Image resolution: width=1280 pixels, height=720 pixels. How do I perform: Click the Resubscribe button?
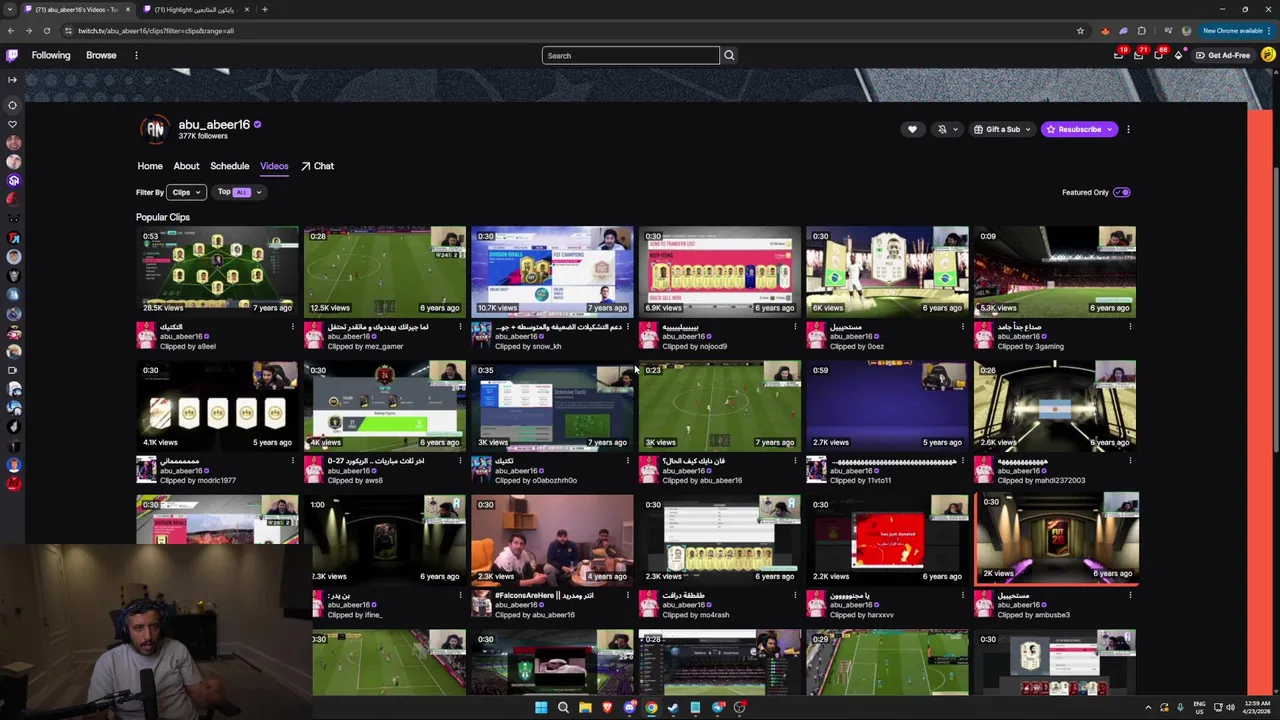coord(1079,129)
